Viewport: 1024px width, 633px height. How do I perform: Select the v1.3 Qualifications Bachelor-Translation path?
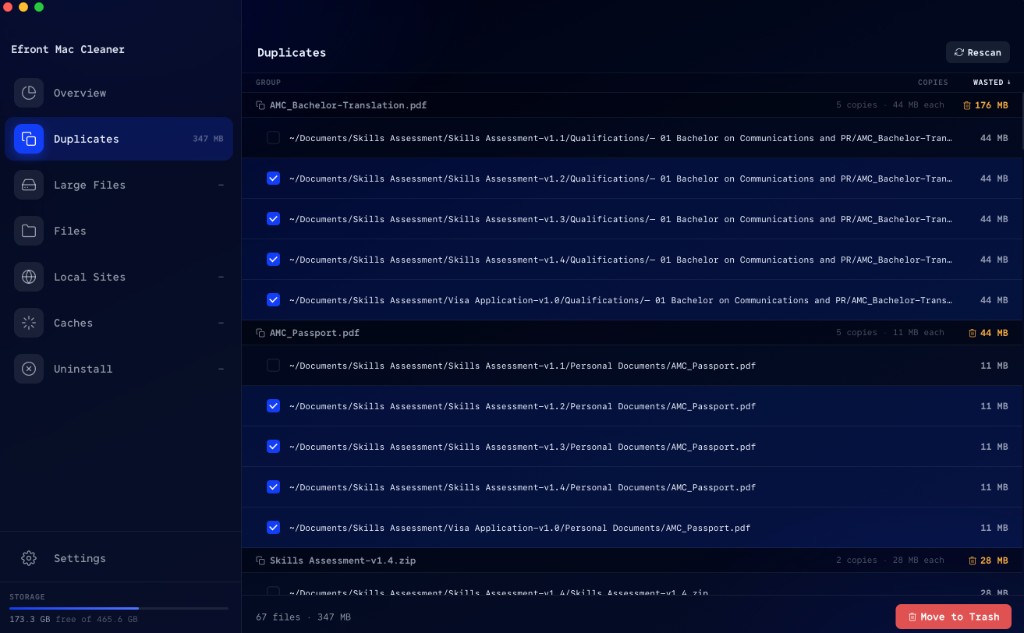(x=620, y=219)
